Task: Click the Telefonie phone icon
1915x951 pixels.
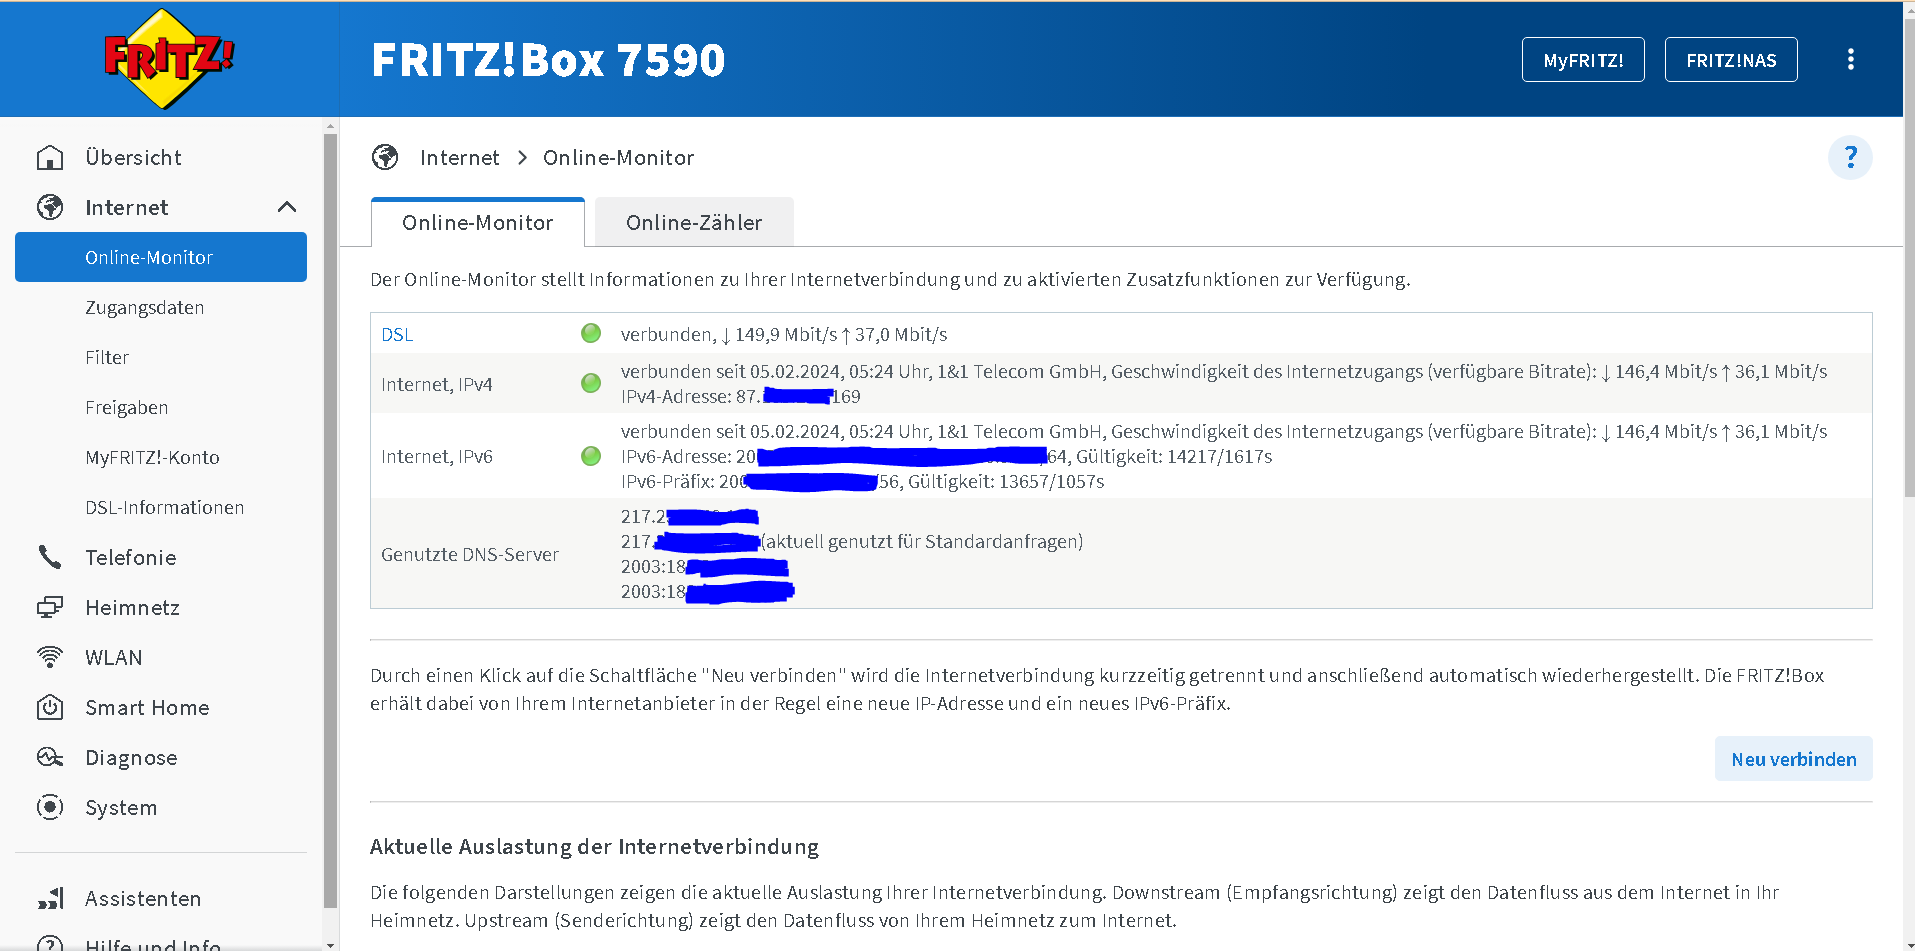Action: (x=50, y=557)
